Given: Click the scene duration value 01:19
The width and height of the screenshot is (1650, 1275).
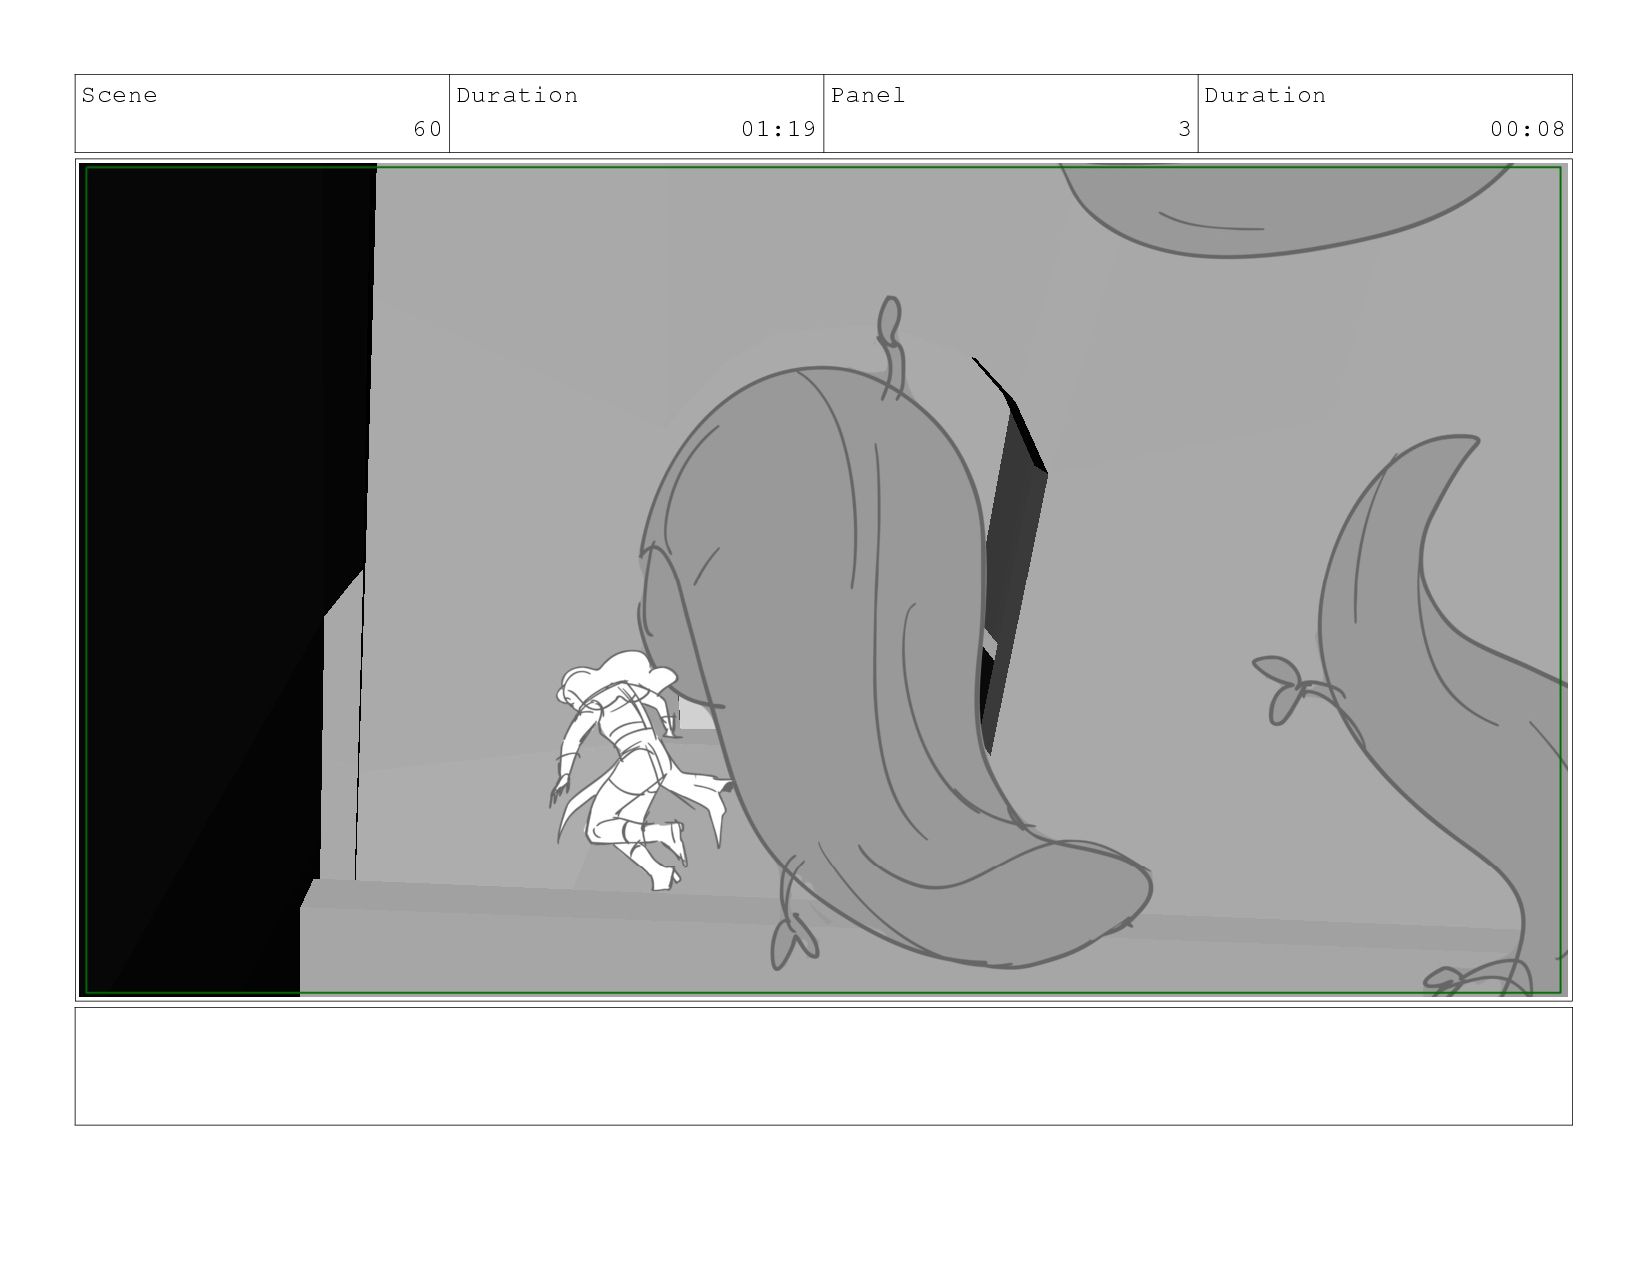Looking at the screenshot, I should tap(778, 129).
